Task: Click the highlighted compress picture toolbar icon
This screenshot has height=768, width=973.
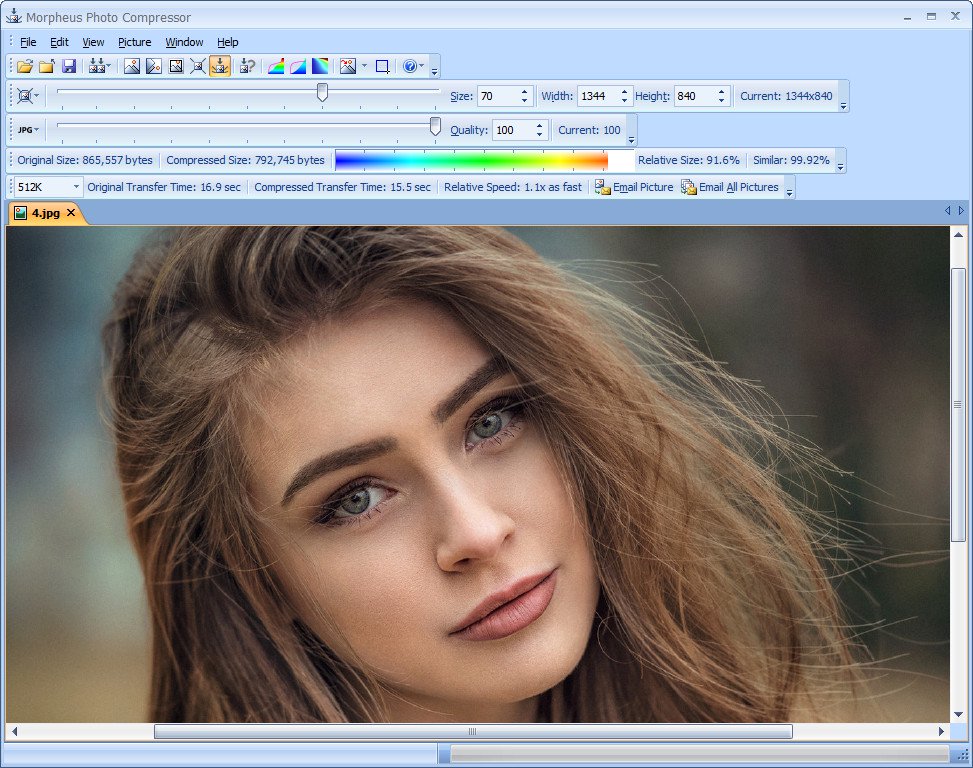Action: (220, 66)
